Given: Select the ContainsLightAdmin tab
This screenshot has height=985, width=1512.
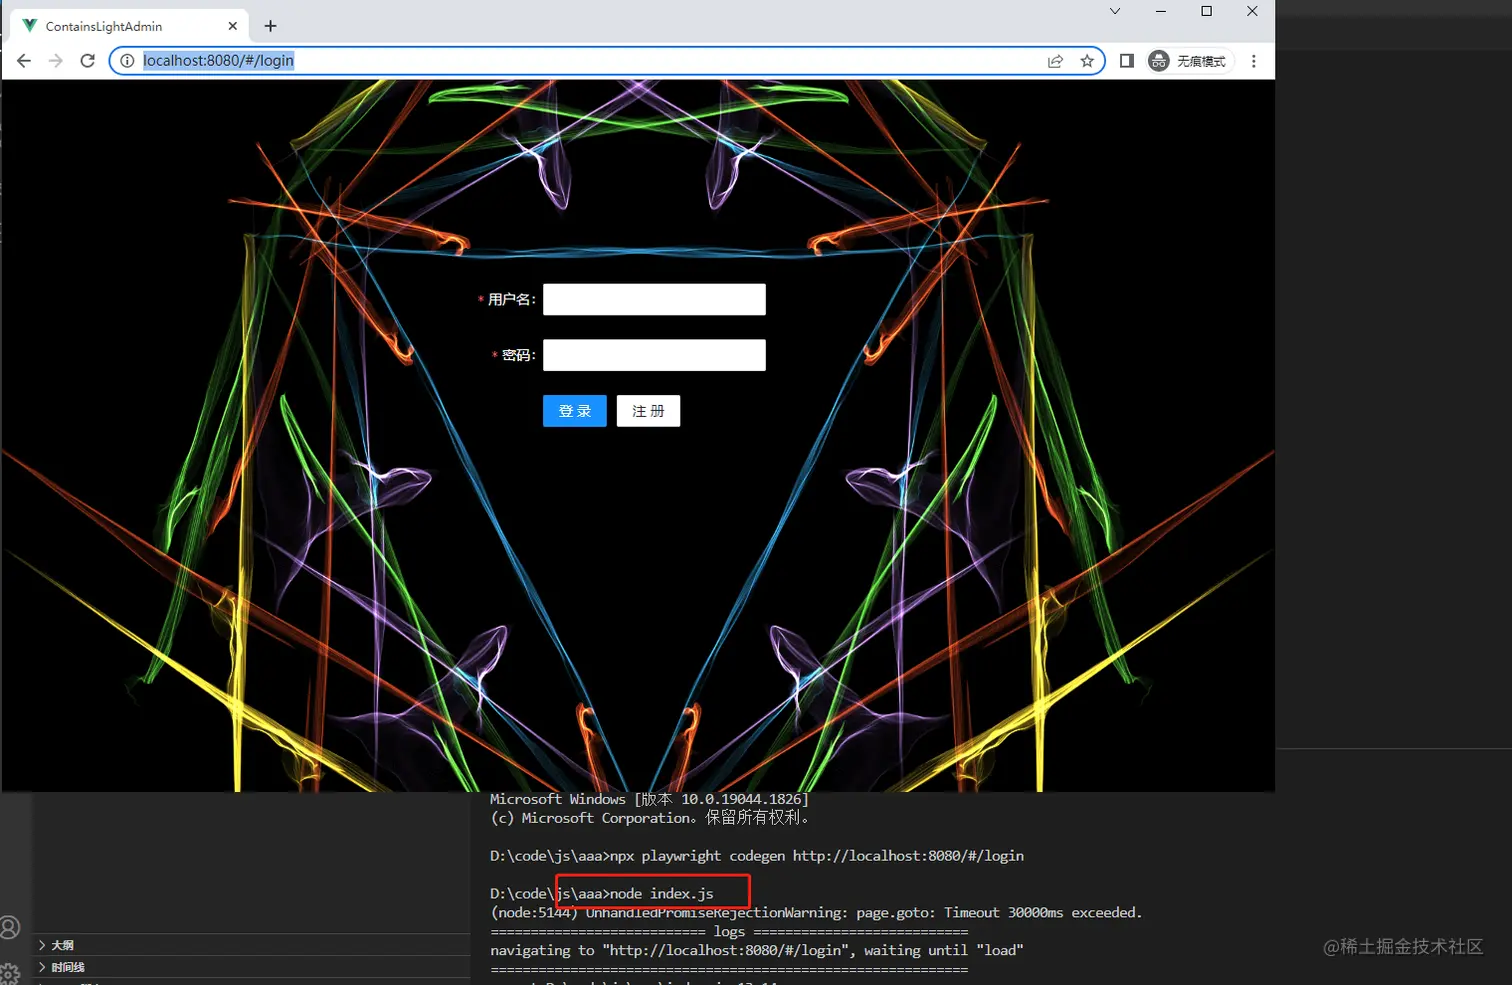Looking at the screenshot, I should (128, 26).
